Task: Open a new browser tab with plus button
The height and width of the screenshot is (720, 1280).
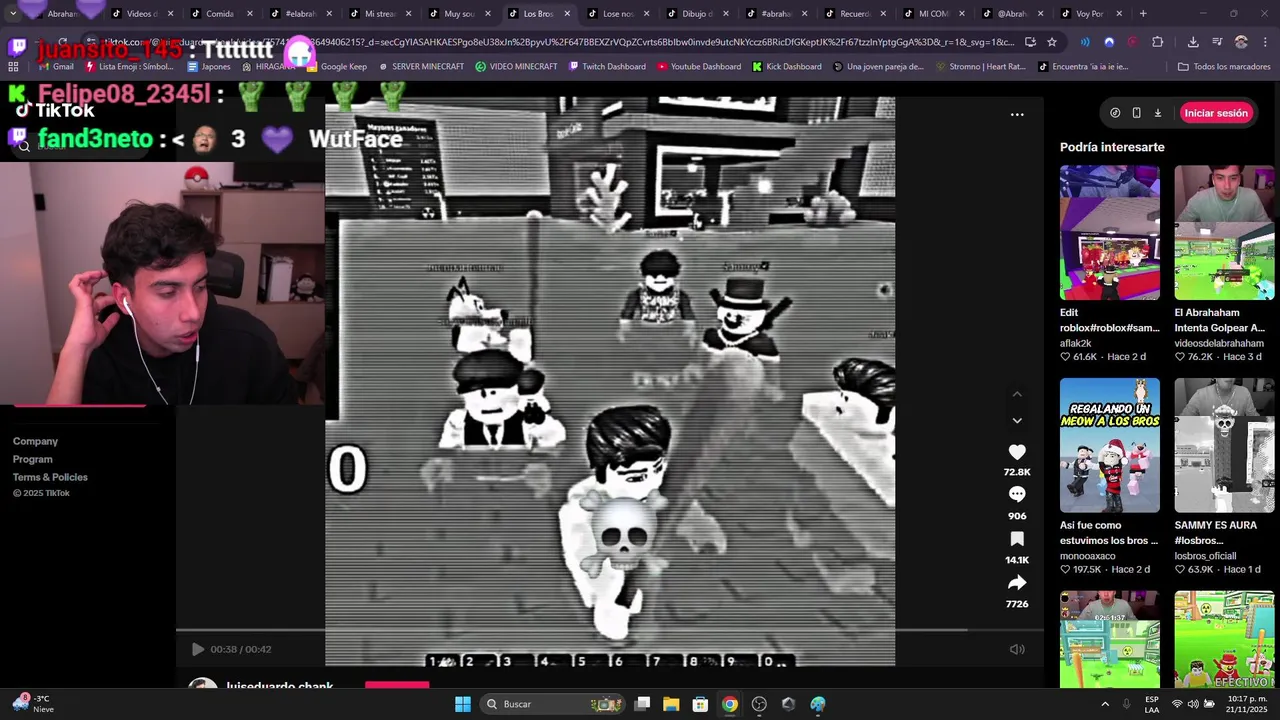Action: click(x=1143, y=14)
